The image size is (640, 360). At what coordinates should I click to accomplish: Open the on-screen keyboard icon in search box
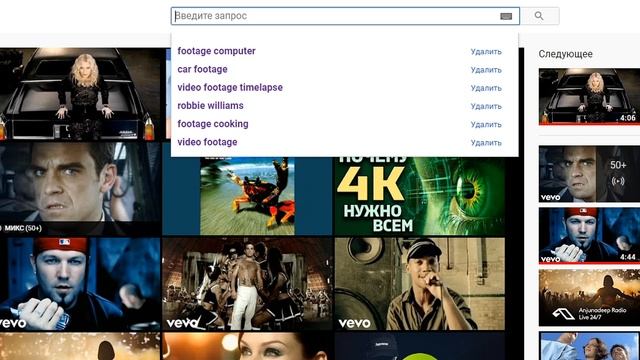pyautogui.click(x=506, y=16)
